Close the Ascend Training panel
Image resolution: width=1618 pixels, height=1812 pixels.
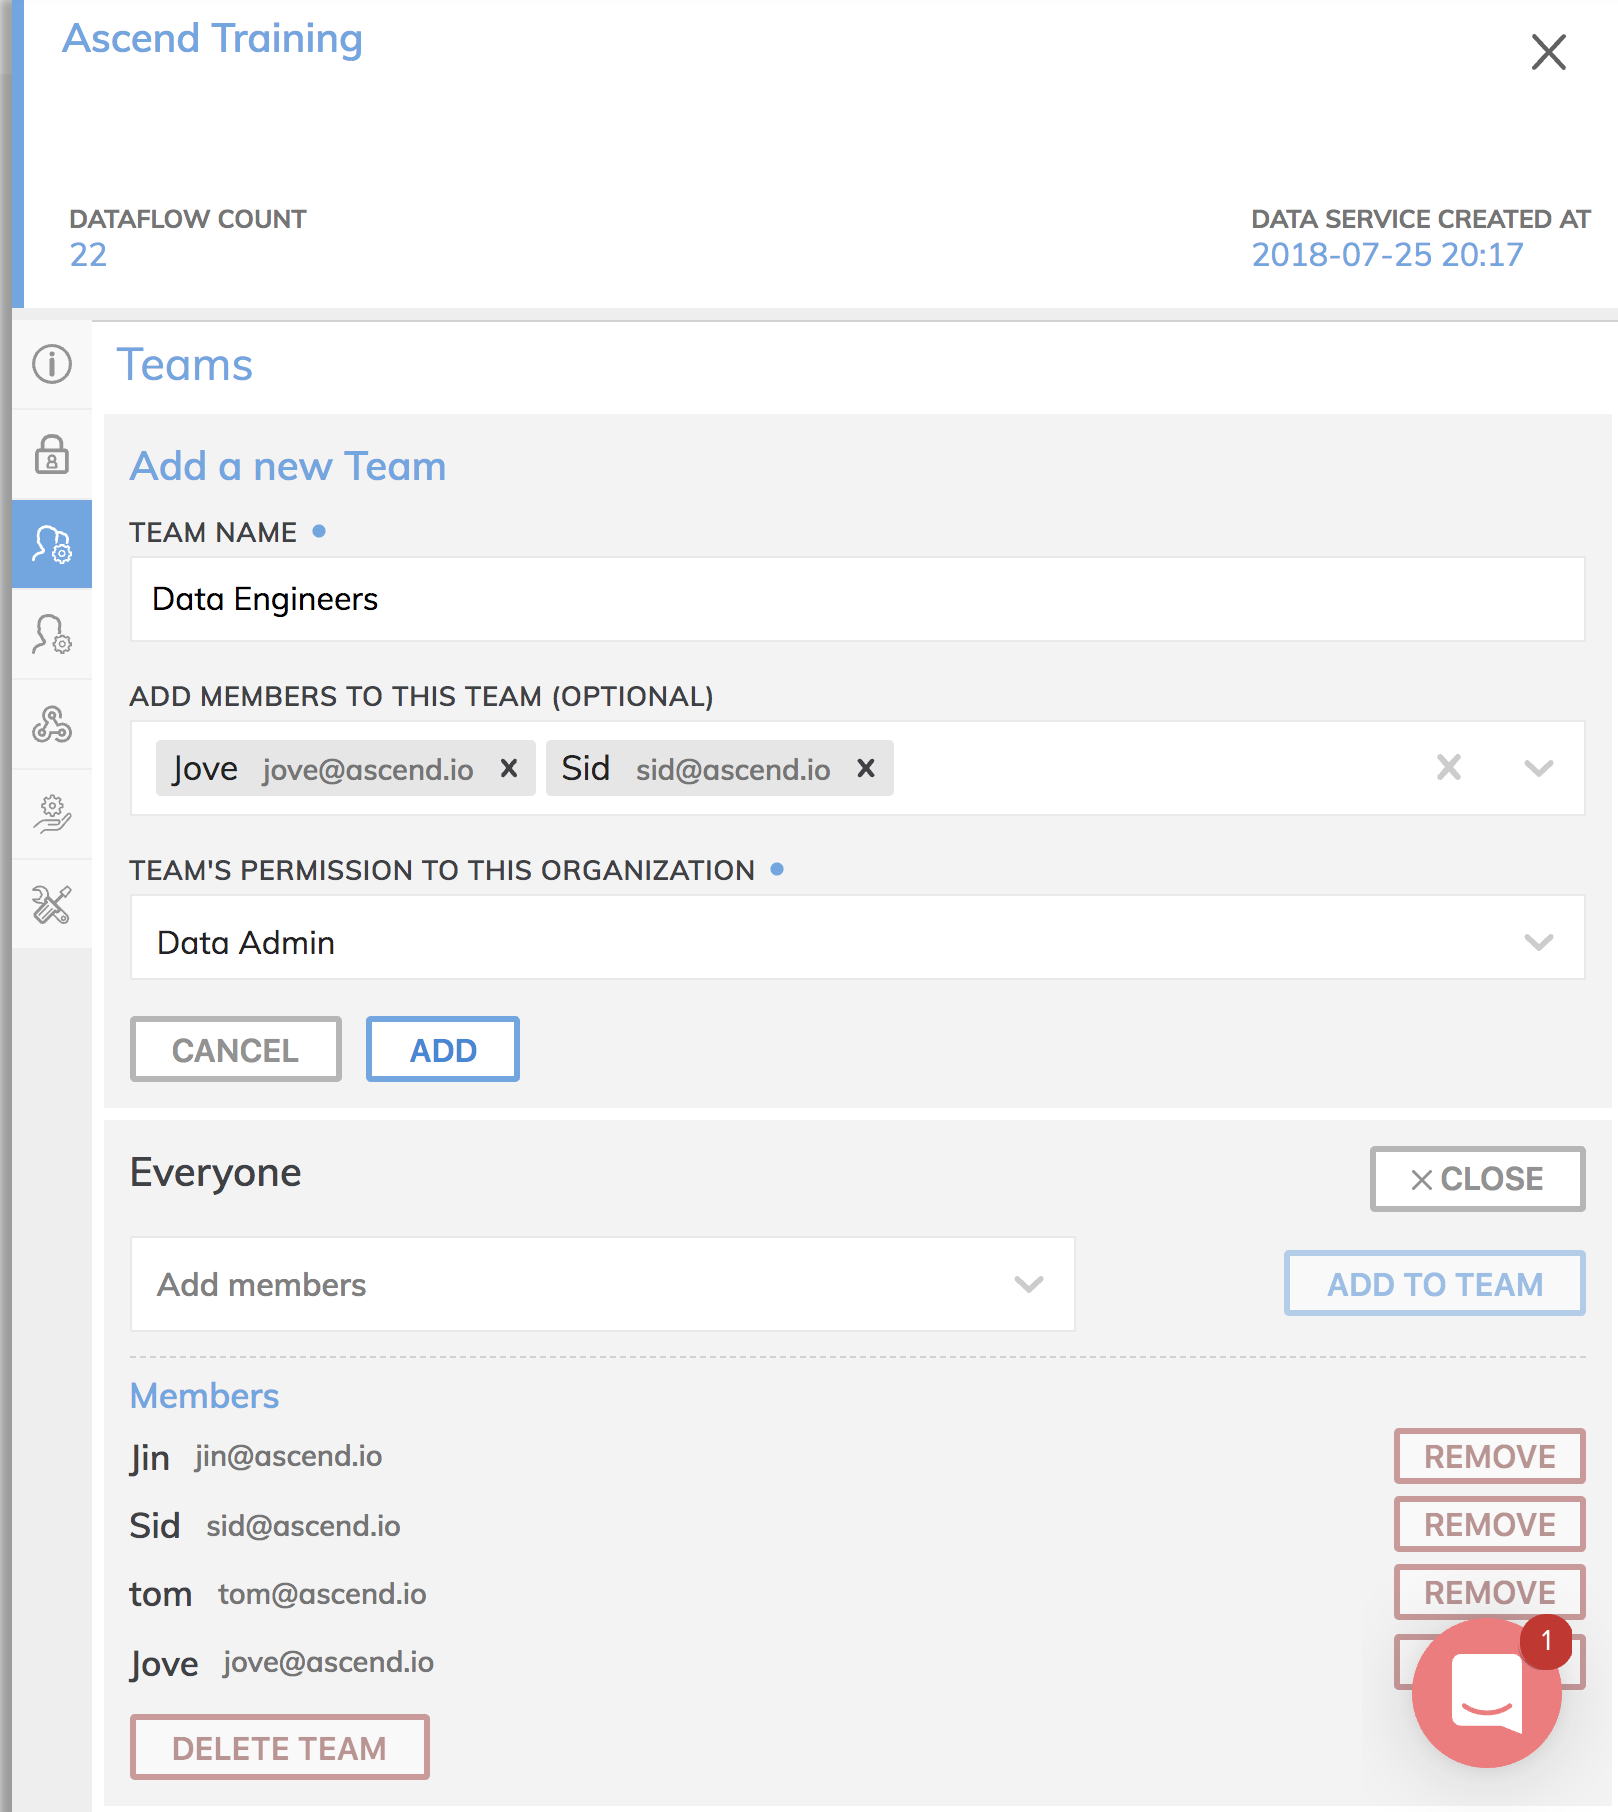click(x=1548, y=52)
